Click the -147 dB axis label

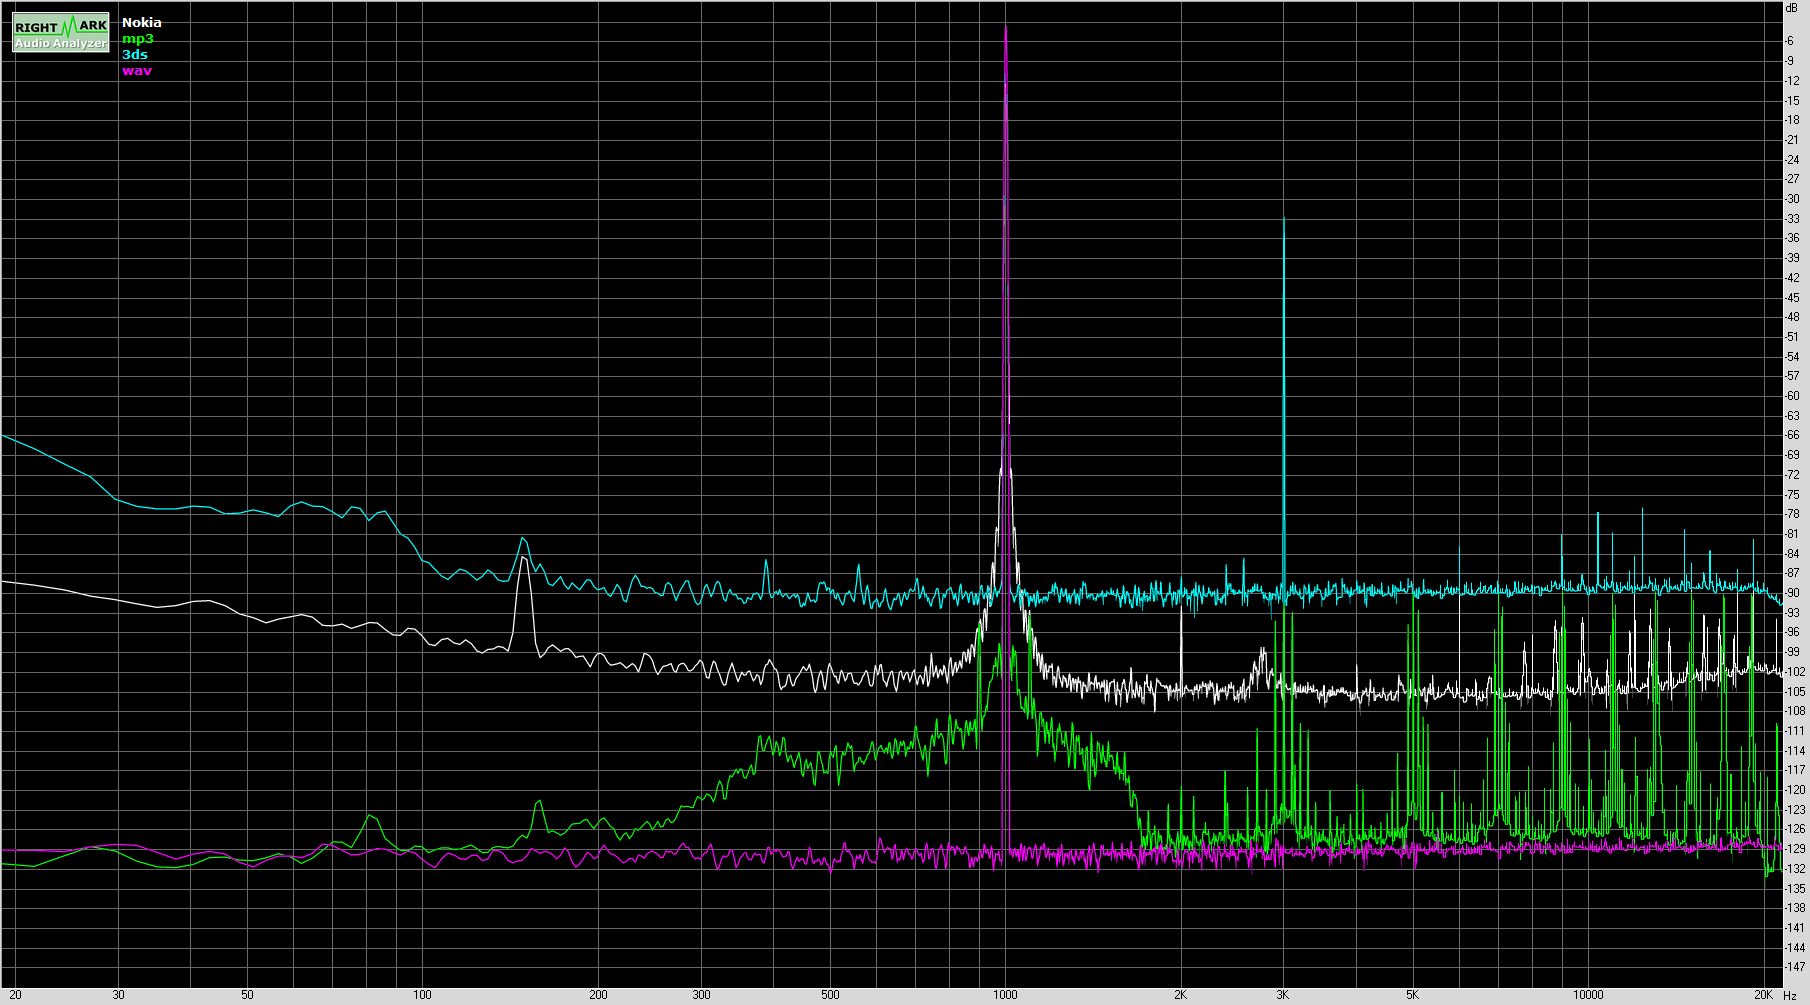pos(1795,967)
